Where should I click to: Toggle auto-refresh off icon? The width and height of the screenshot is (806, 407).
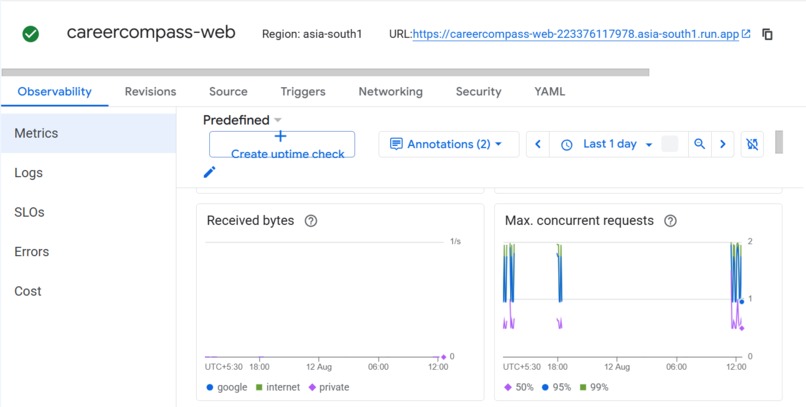(752, 144)
